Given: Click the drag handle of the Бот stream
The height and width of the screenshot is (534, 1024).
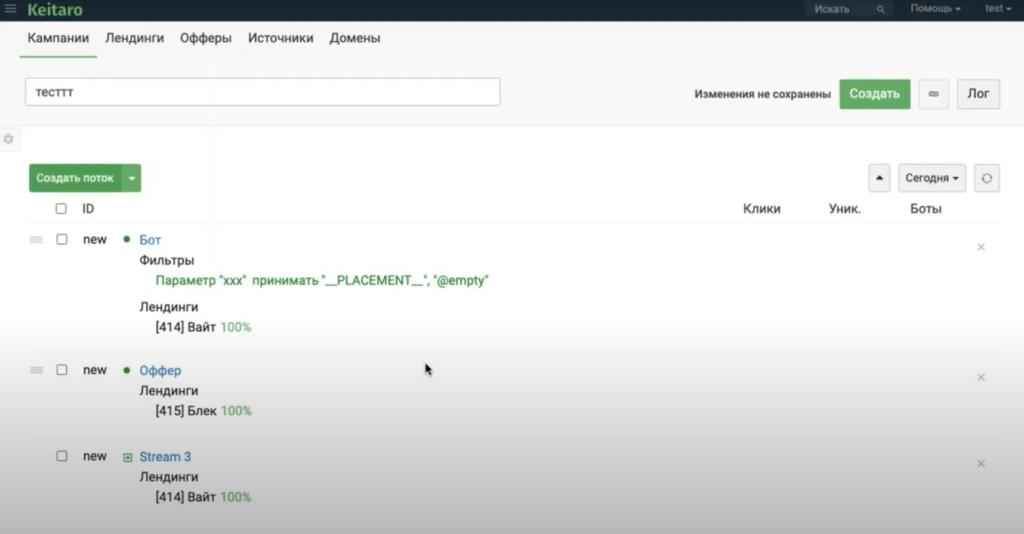Looking at the screenshot, I should pos(37,240).
